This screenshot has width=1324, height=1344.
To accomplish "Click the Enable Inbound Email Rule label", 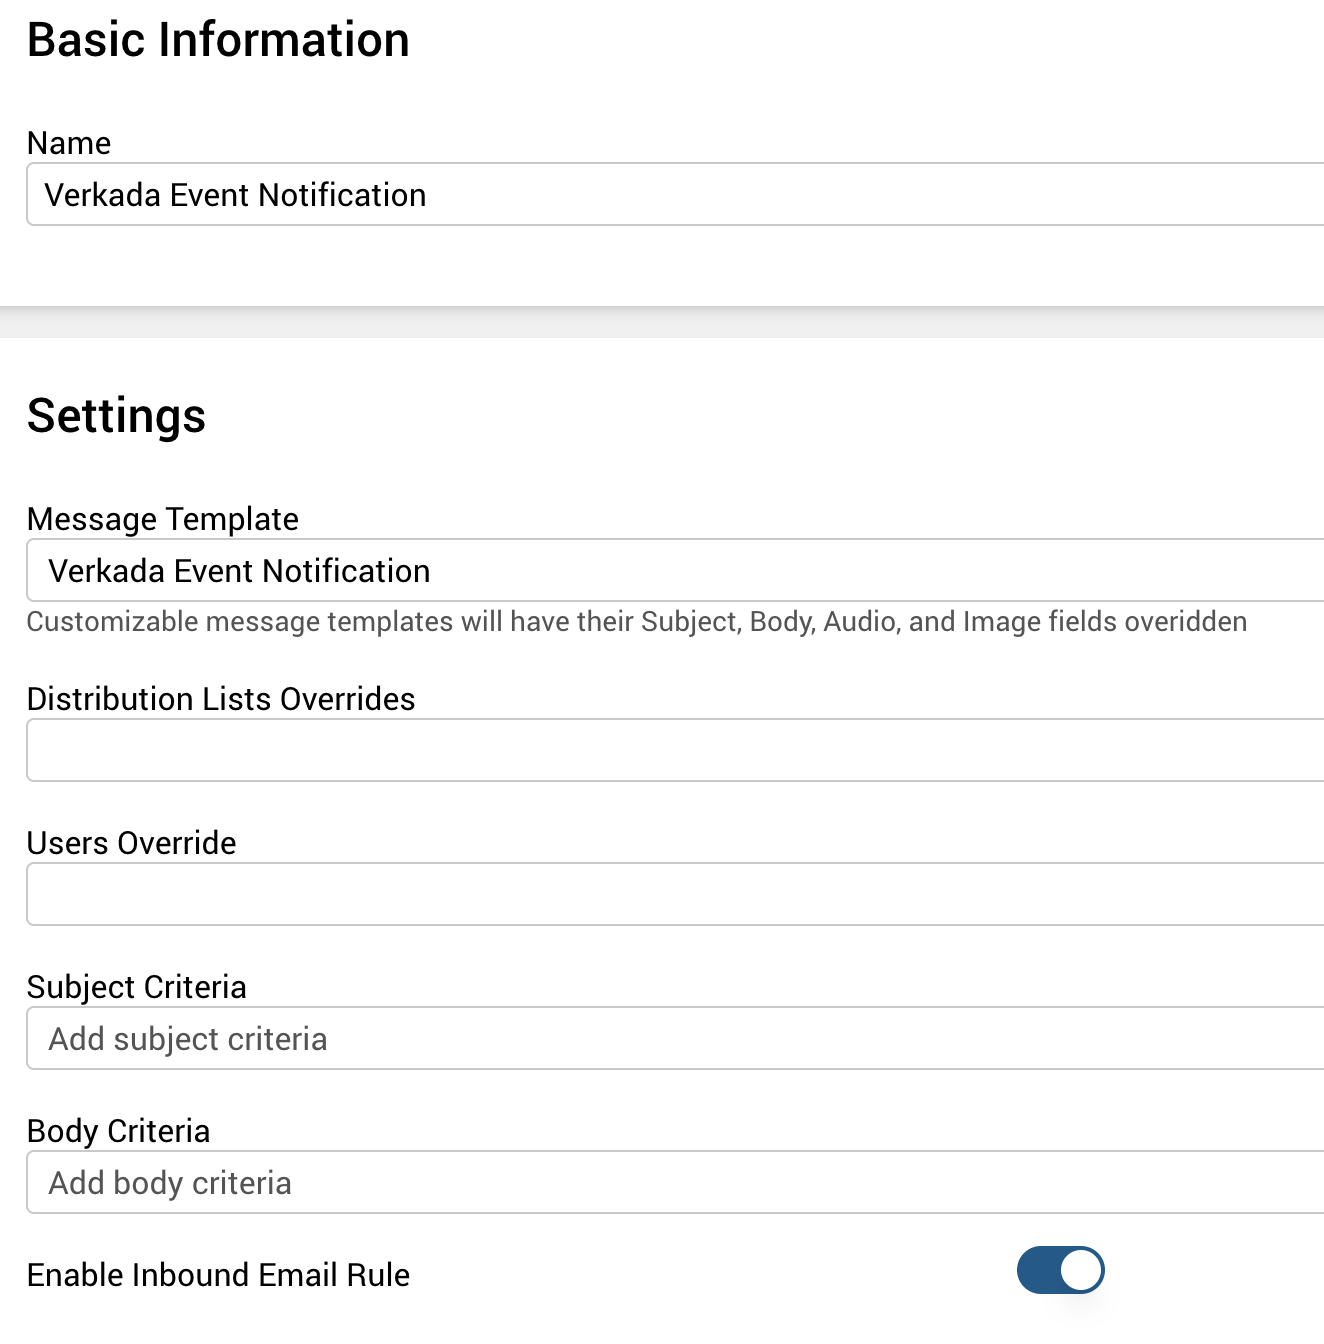I will 218,1274.
